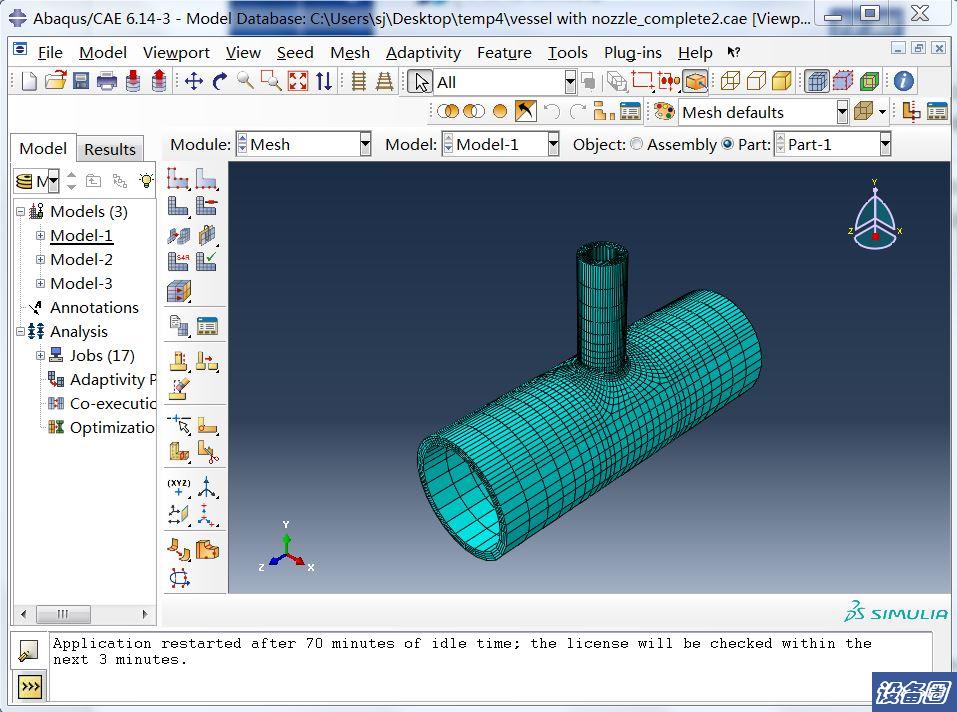Open the Adaptivity menu
Screen dimensions: 957x712
423,53
